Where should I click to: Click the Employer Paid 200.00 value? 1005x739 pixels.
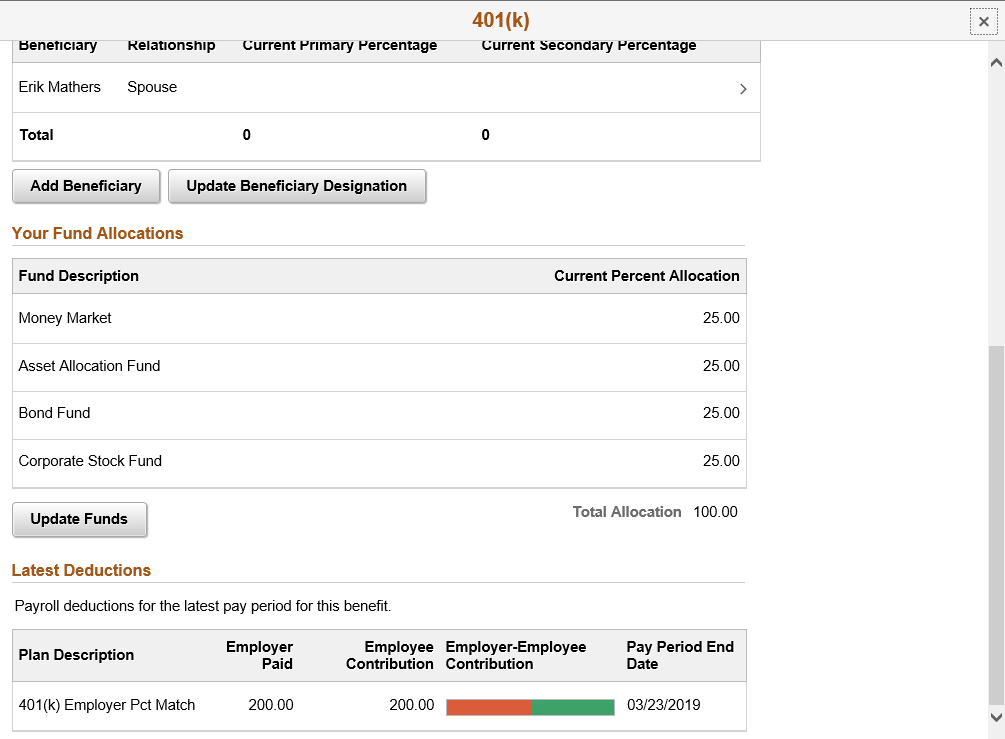tap(271, 706)
